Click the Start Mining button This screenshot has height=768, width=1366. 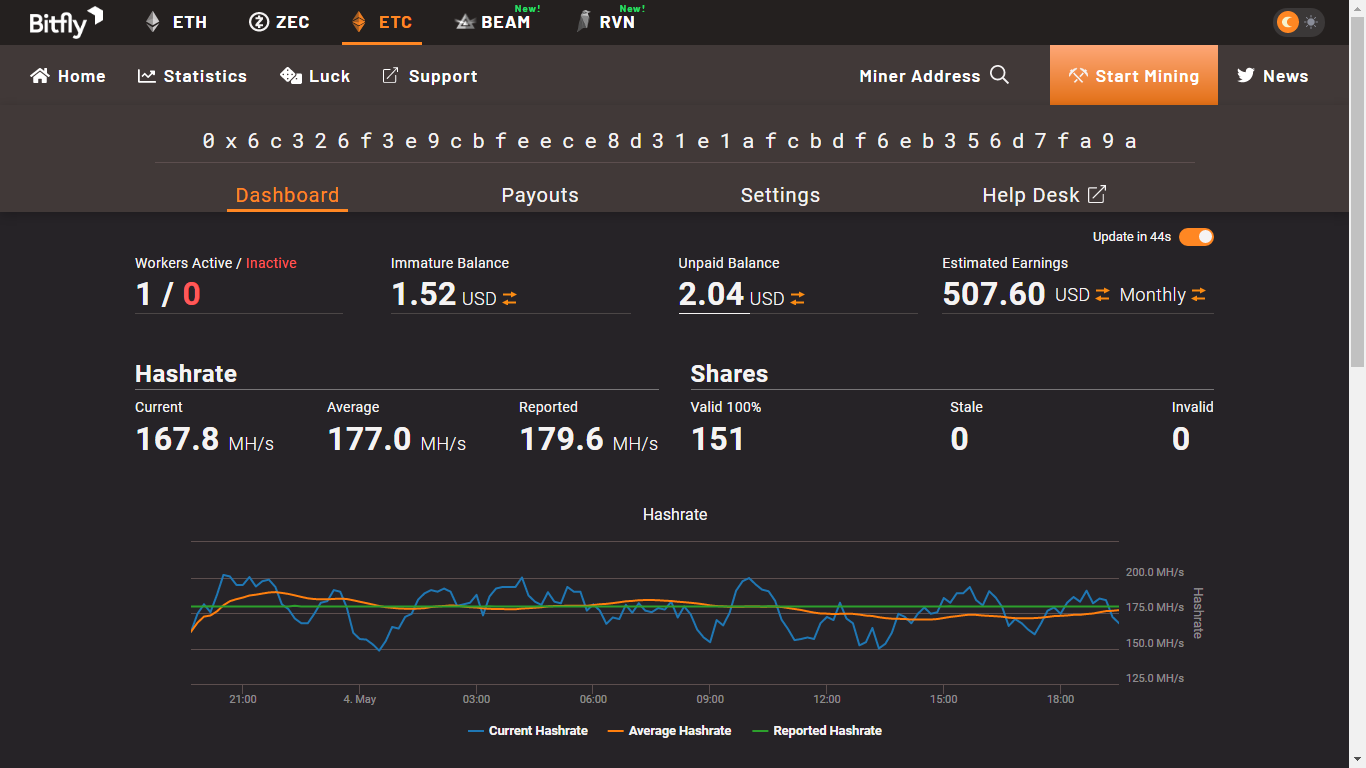click(x=1134, y=75)
